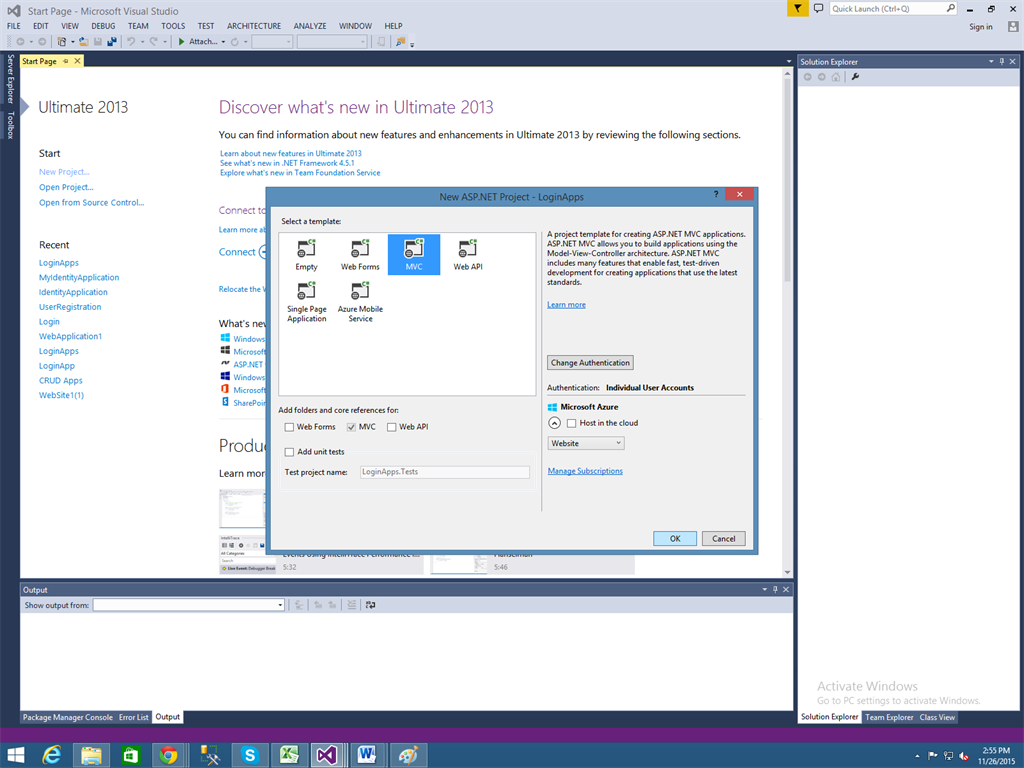This screenshot has height=768, width=1024.
Task: Switch to Package Manager Console tab
Action: click(x=68, y=717)
